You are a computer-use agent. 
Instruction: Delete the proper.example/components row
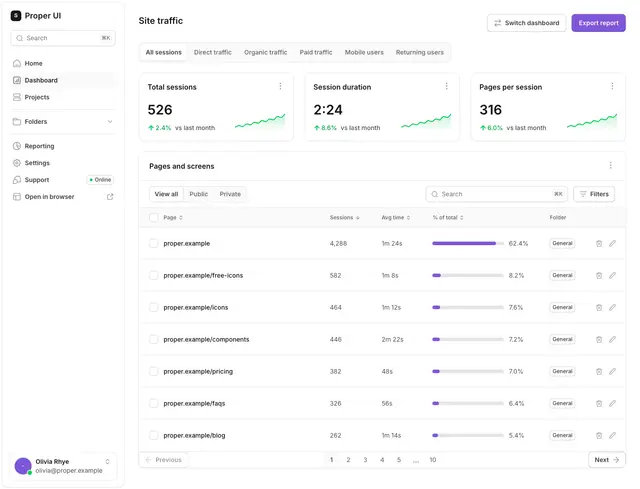tap(599, 340)
